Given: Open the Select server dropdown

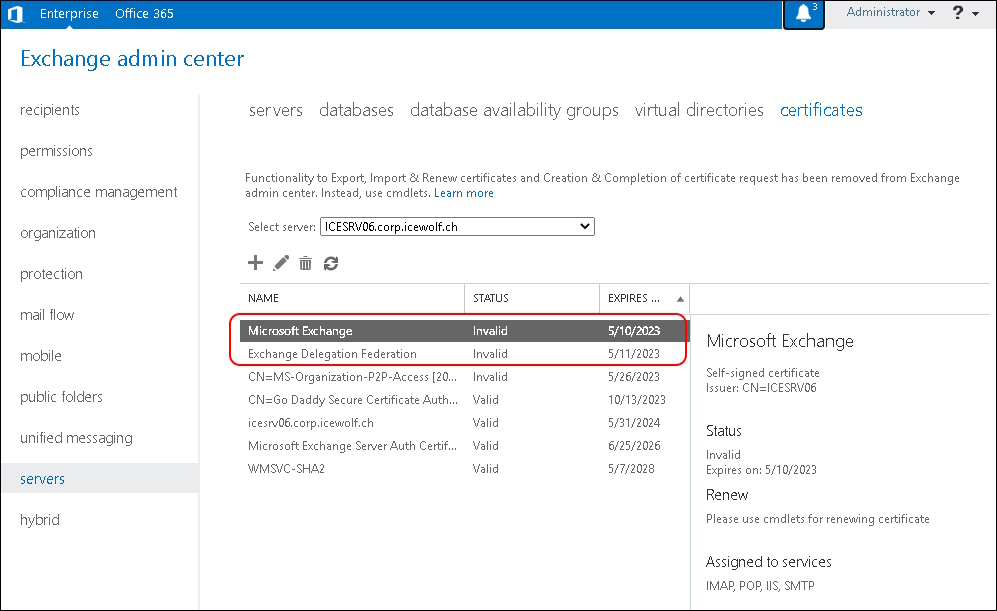Looking at the screenshot, I should point(457,226).
